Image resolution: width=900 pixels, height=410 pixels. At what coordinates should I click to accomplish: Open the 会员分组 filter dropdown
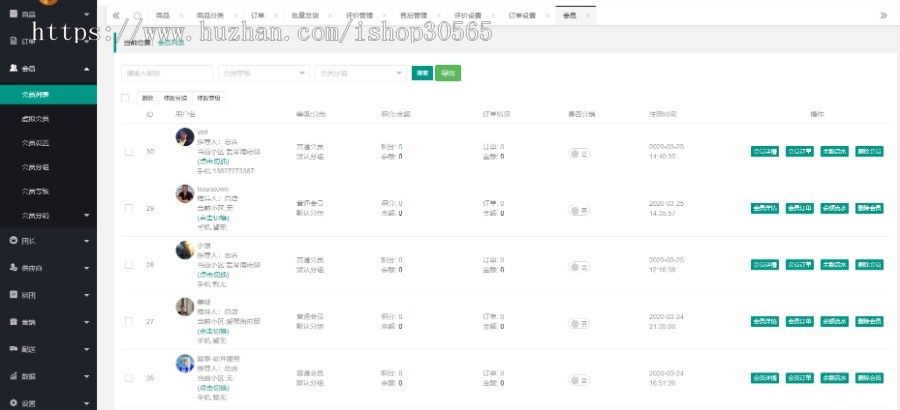[x=361, y=73]
